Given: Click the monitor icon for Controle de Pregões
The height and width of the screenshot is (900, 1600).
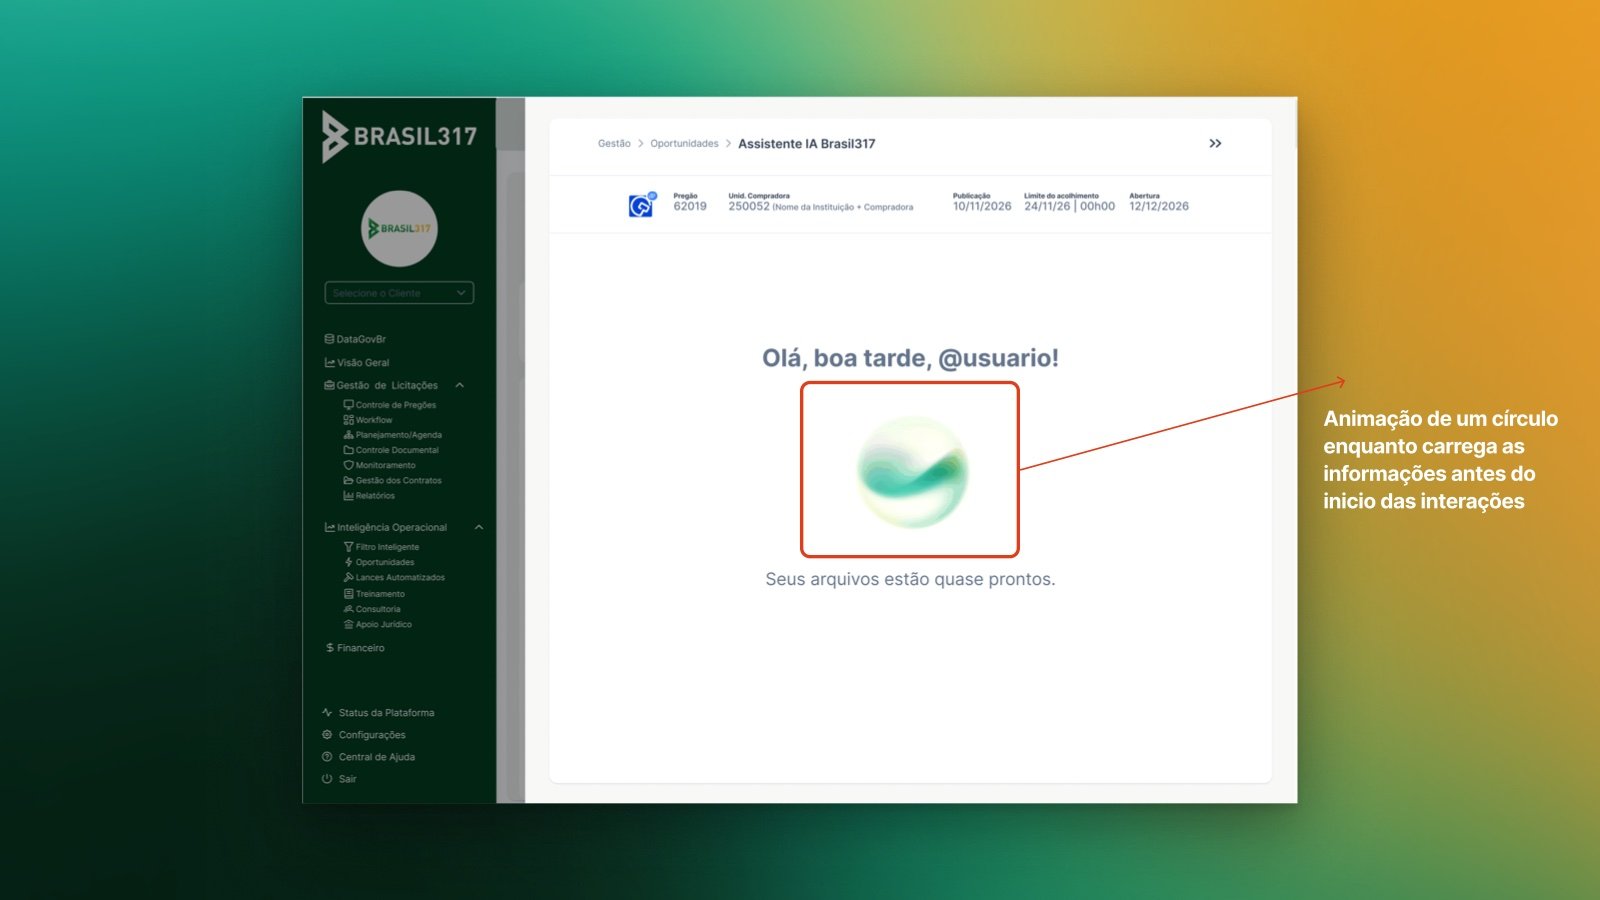Looking at the screenshot, I should 349,405.
